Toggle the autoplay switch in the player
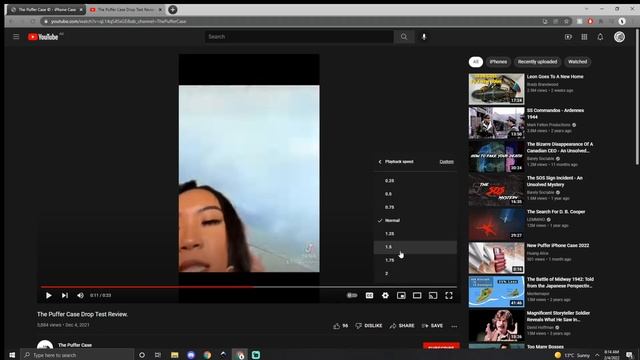This screenshot has width=640, height=360. [352, 295]
